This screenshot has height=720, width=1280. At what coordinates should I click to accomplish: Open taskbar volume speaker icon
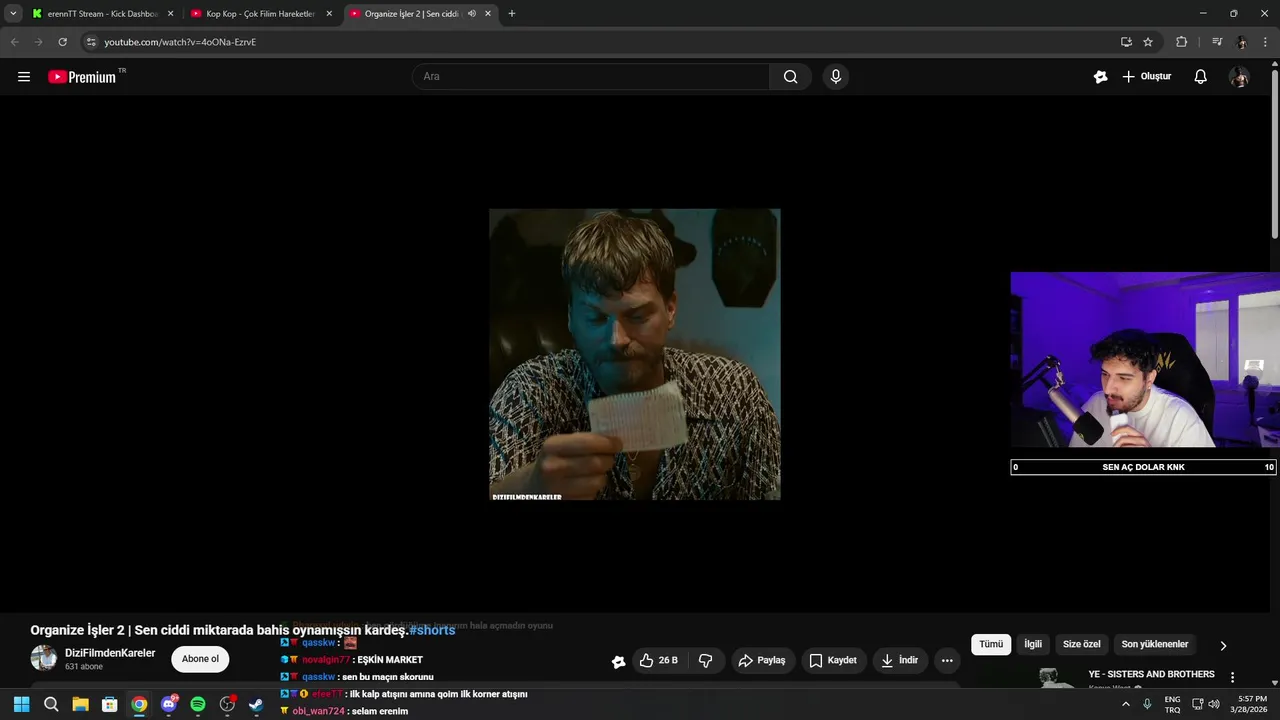pos(1214,704)
